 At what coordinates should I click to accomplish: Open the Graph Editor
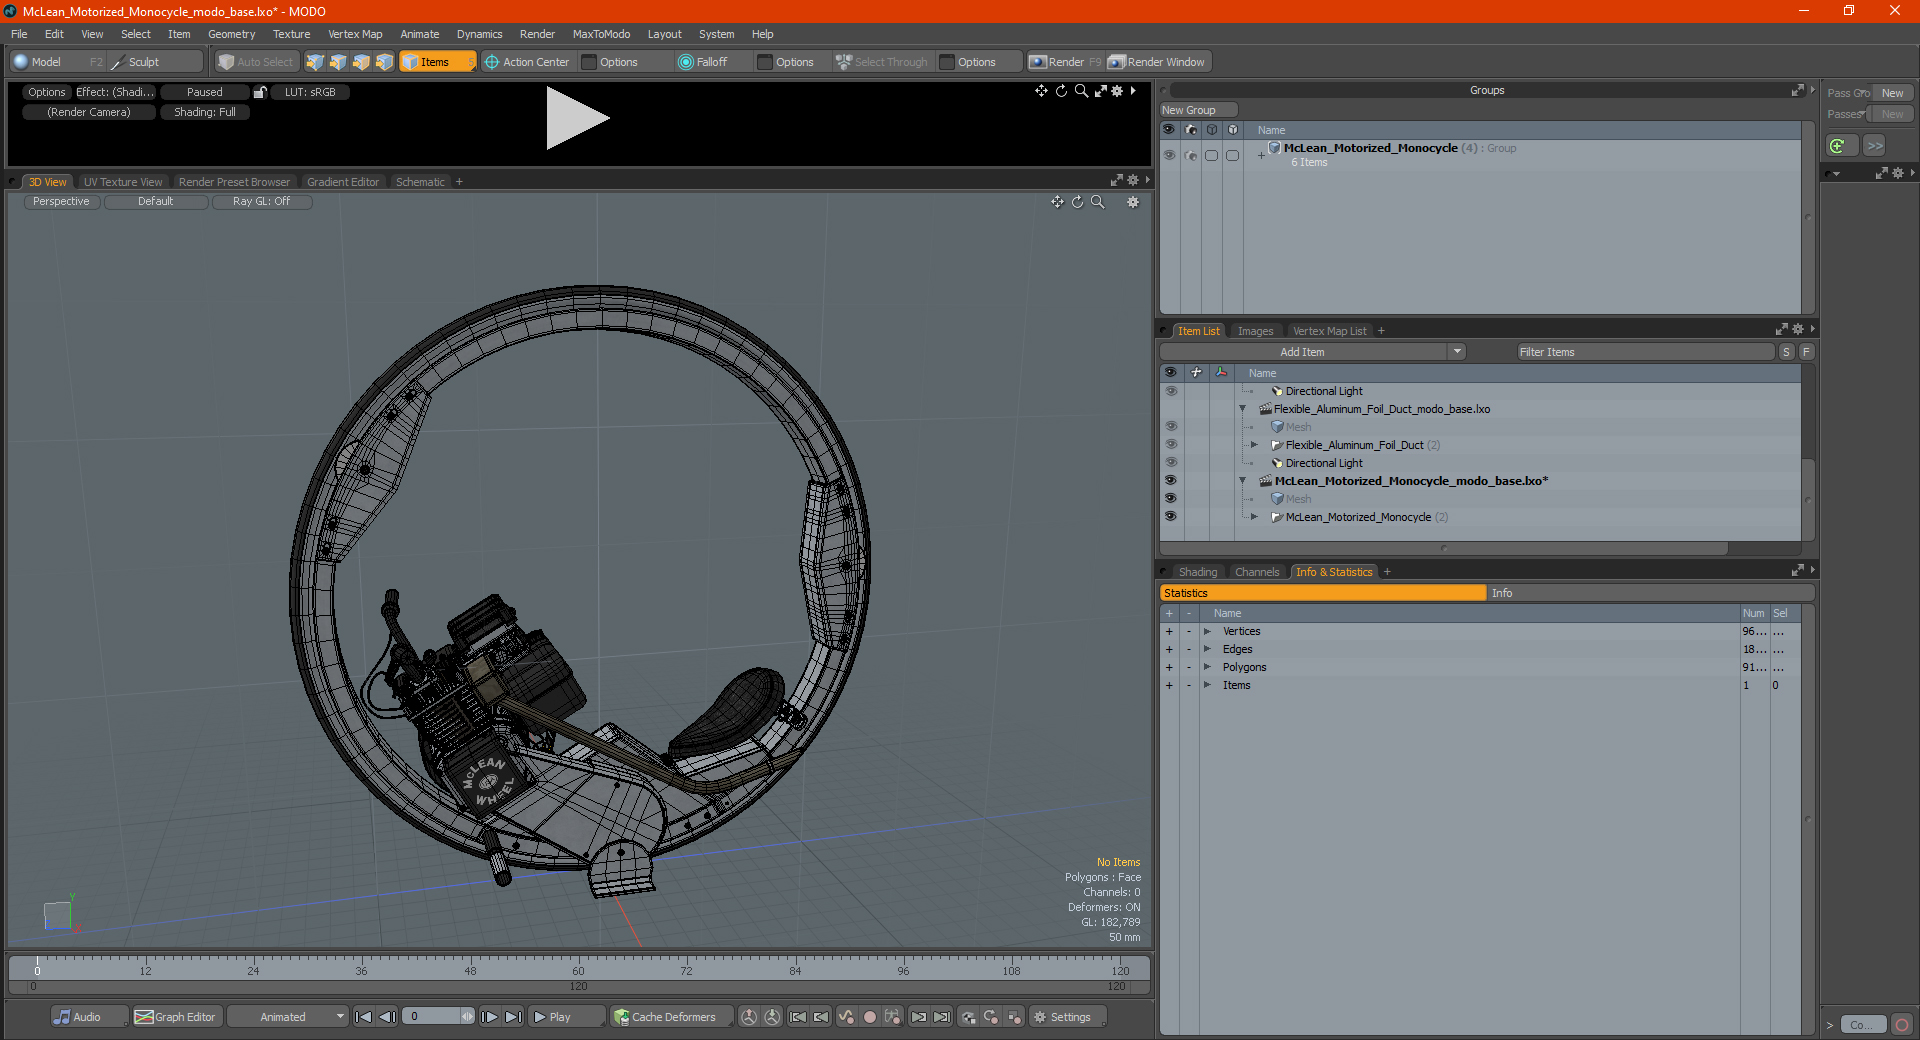coord(176,1017)
